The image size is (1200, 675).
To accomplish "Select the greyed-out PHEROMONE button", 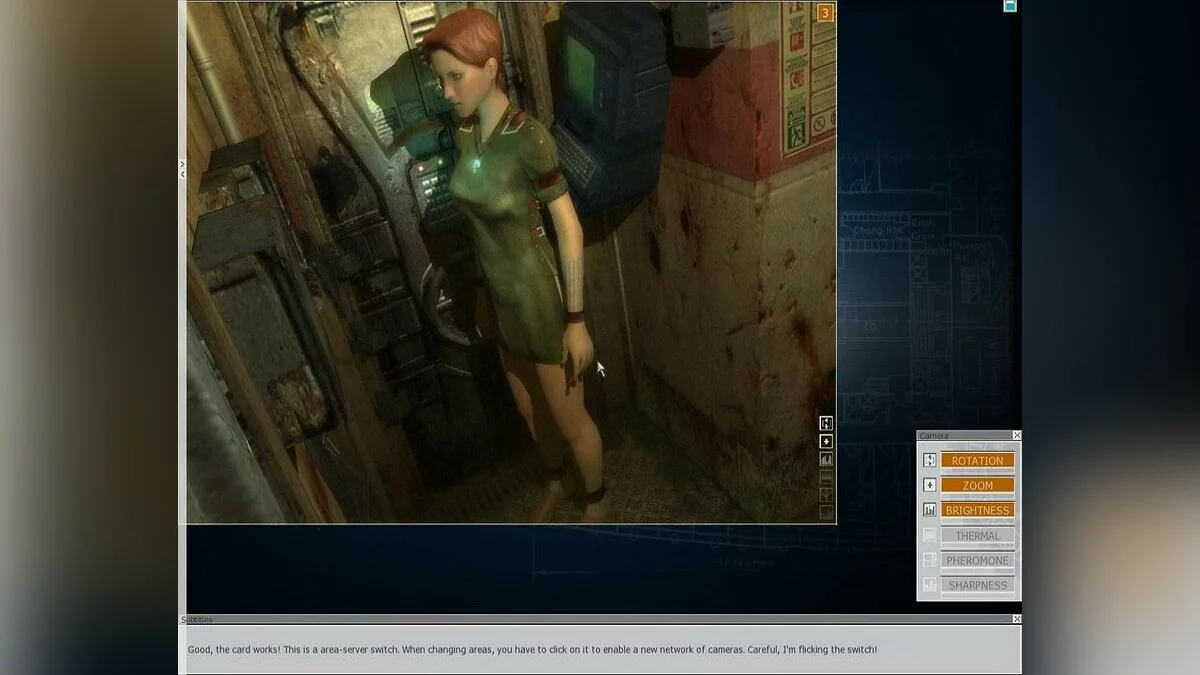I will [x=977, y=560].
